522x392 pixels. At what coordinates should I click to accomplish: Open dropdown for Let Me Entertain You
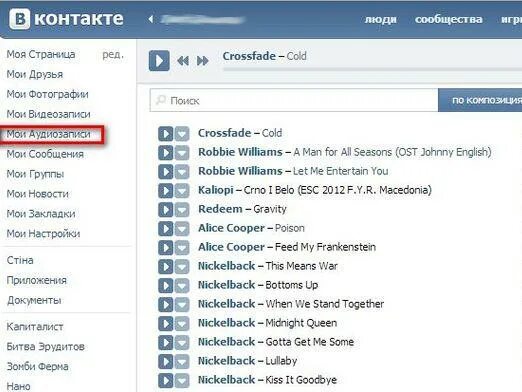tap(182, 172)
